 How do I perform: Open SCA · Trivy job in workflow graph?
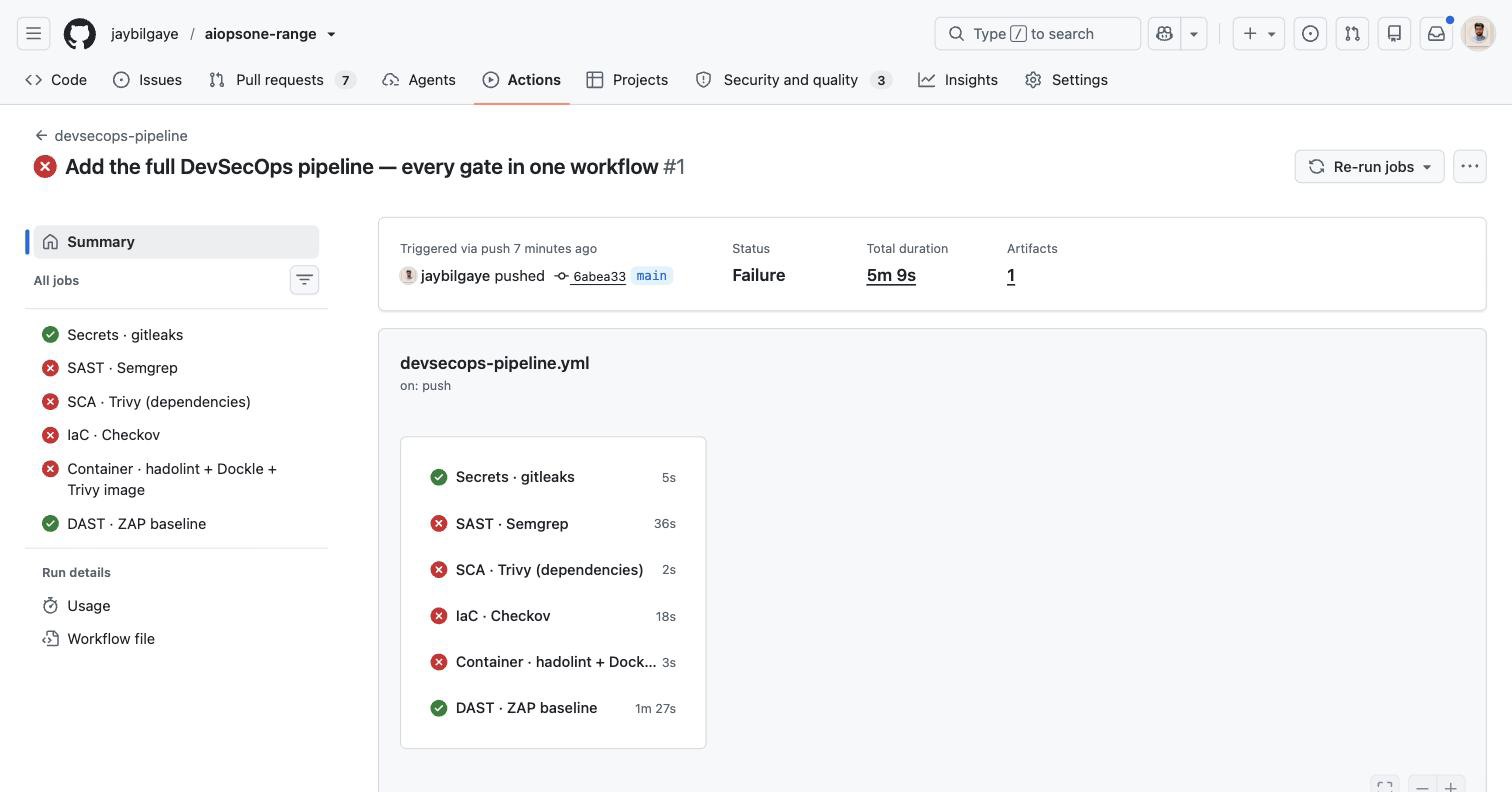[553, 570]
